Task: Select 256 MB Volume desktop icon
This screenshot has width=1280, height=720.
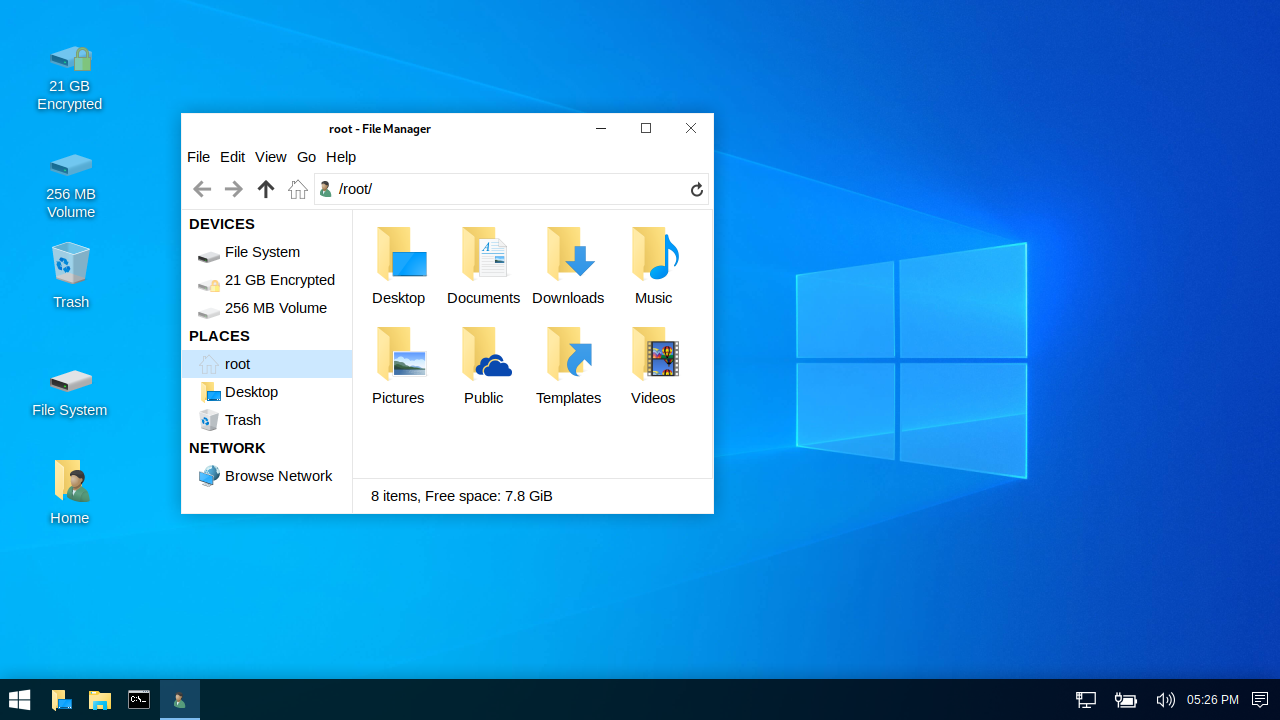Action: point(70,184)
